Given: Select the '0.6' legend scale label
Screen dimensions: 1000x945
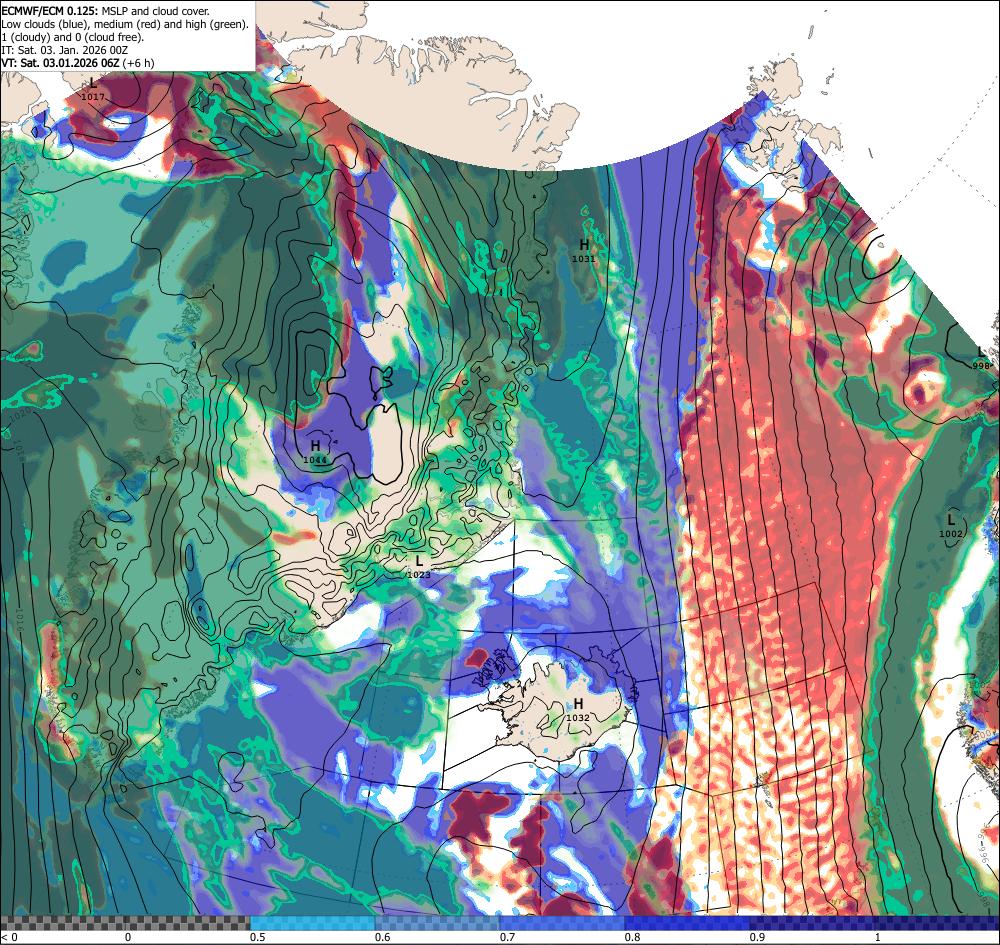Looking at the screenshot, I should [383, 937].
